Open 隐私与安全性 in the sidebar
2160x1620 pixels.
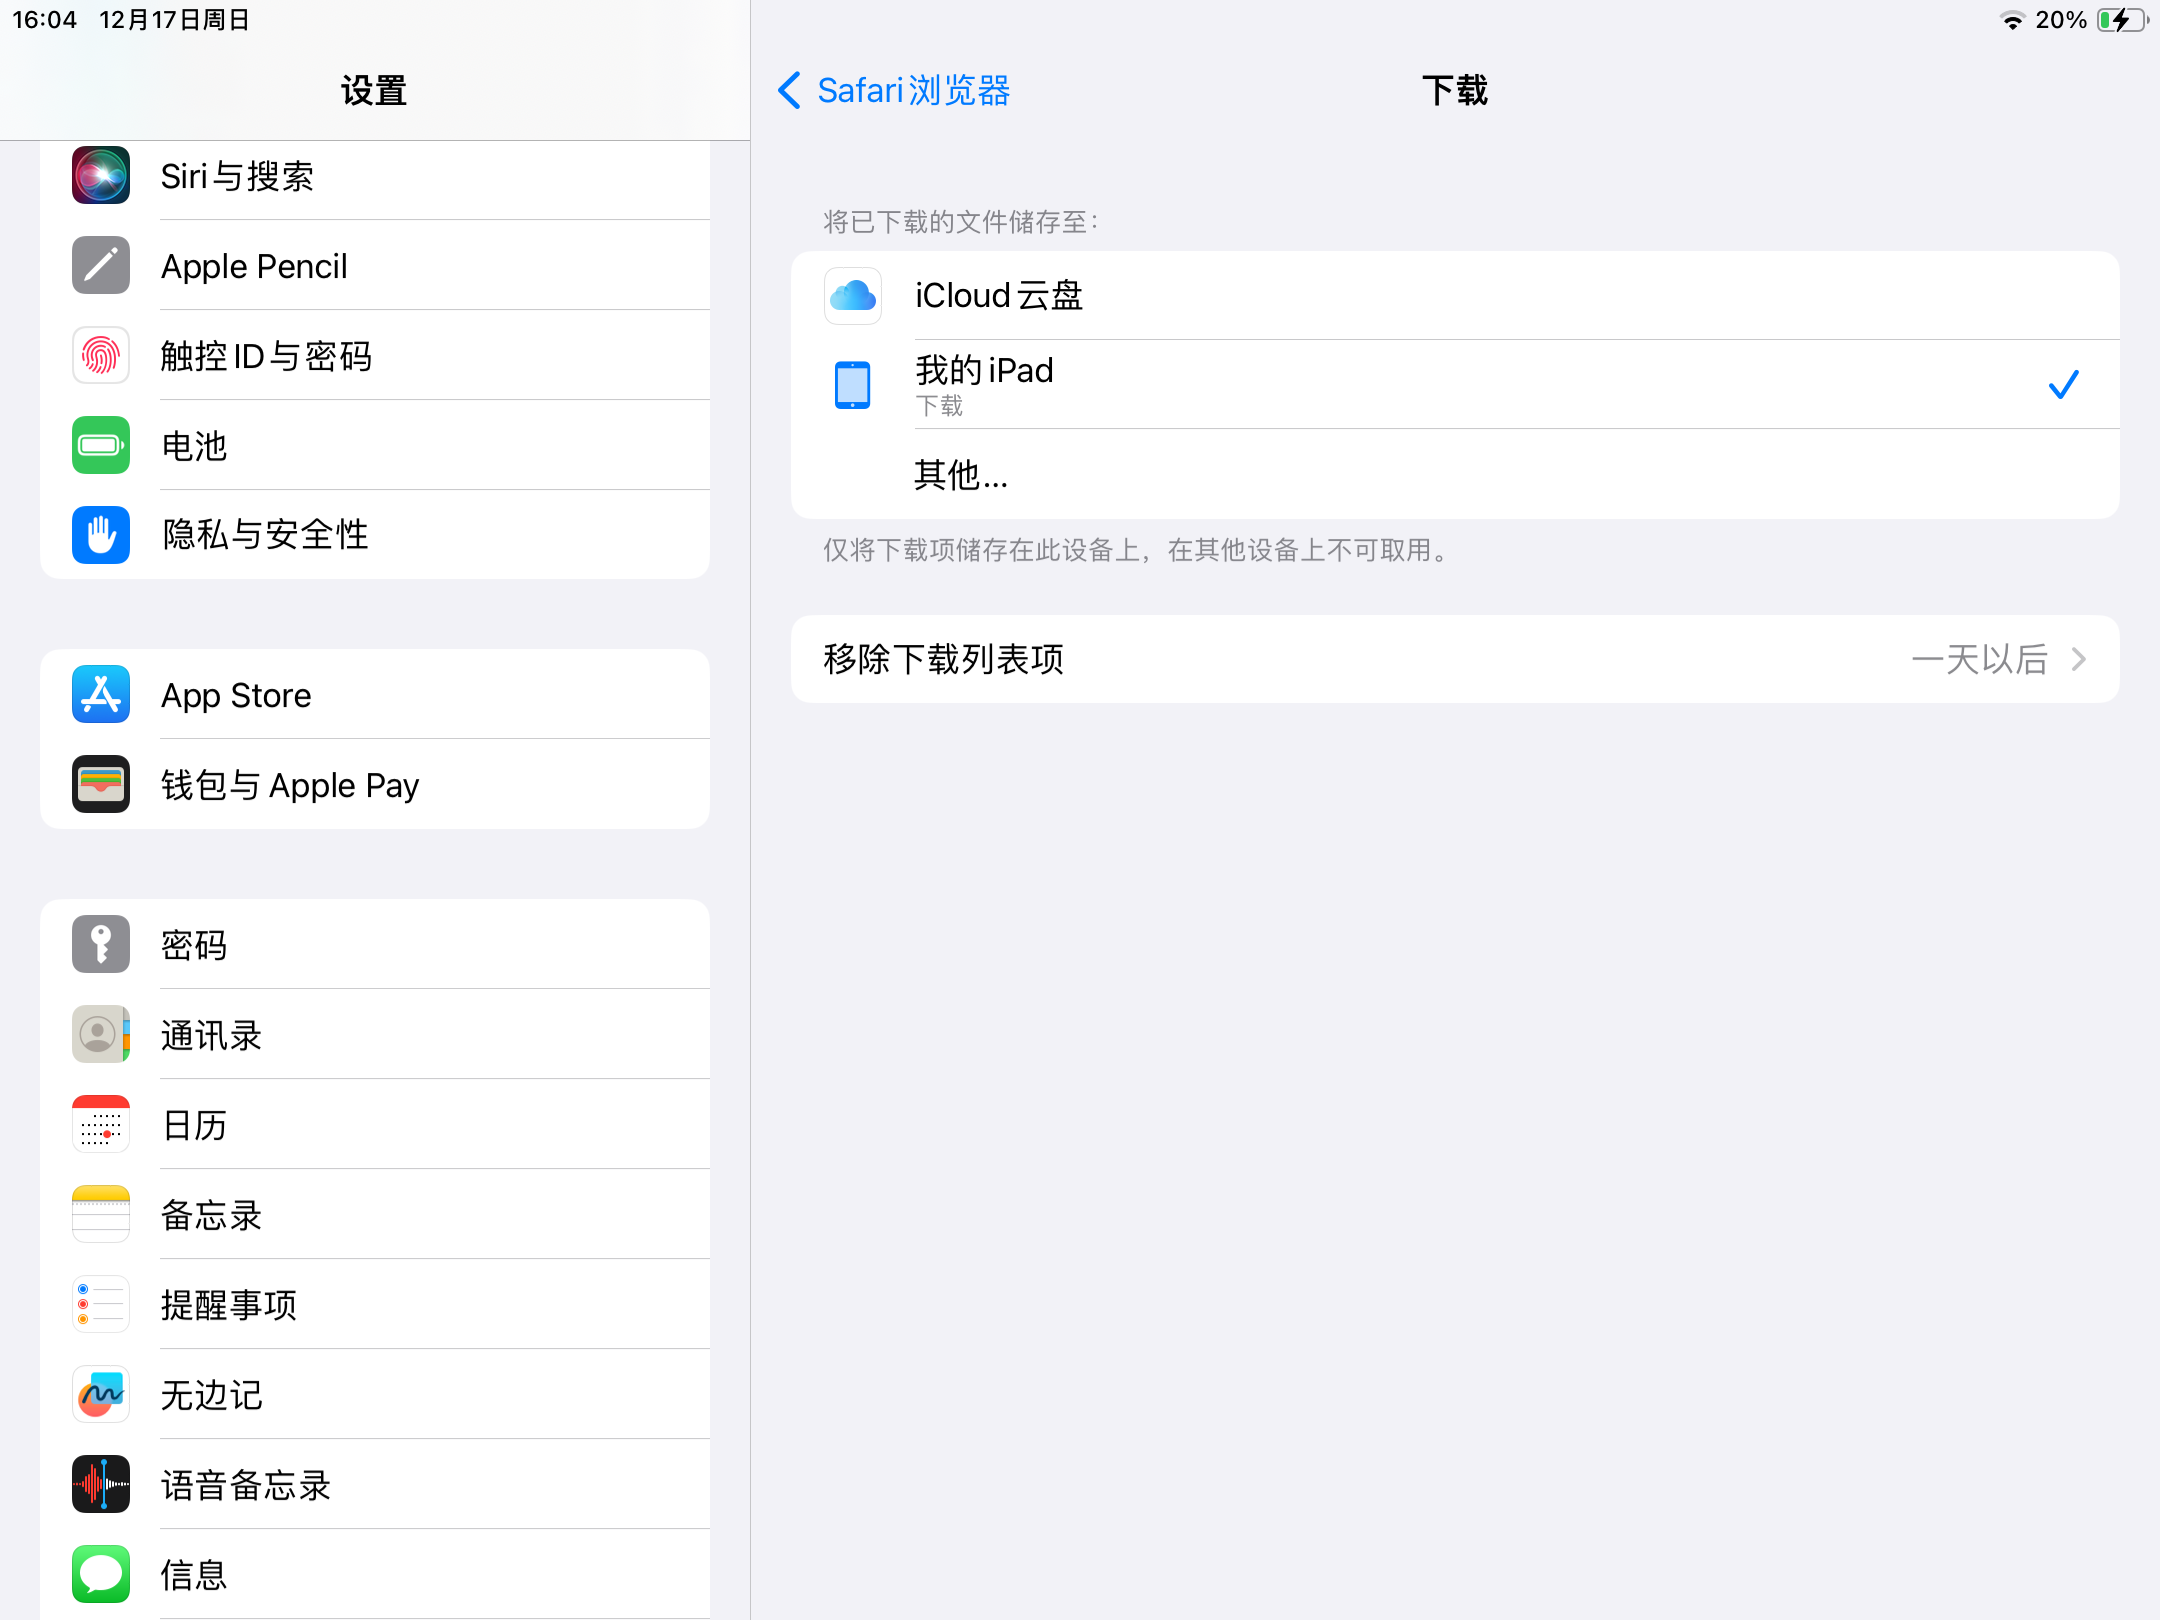[265, 535]
